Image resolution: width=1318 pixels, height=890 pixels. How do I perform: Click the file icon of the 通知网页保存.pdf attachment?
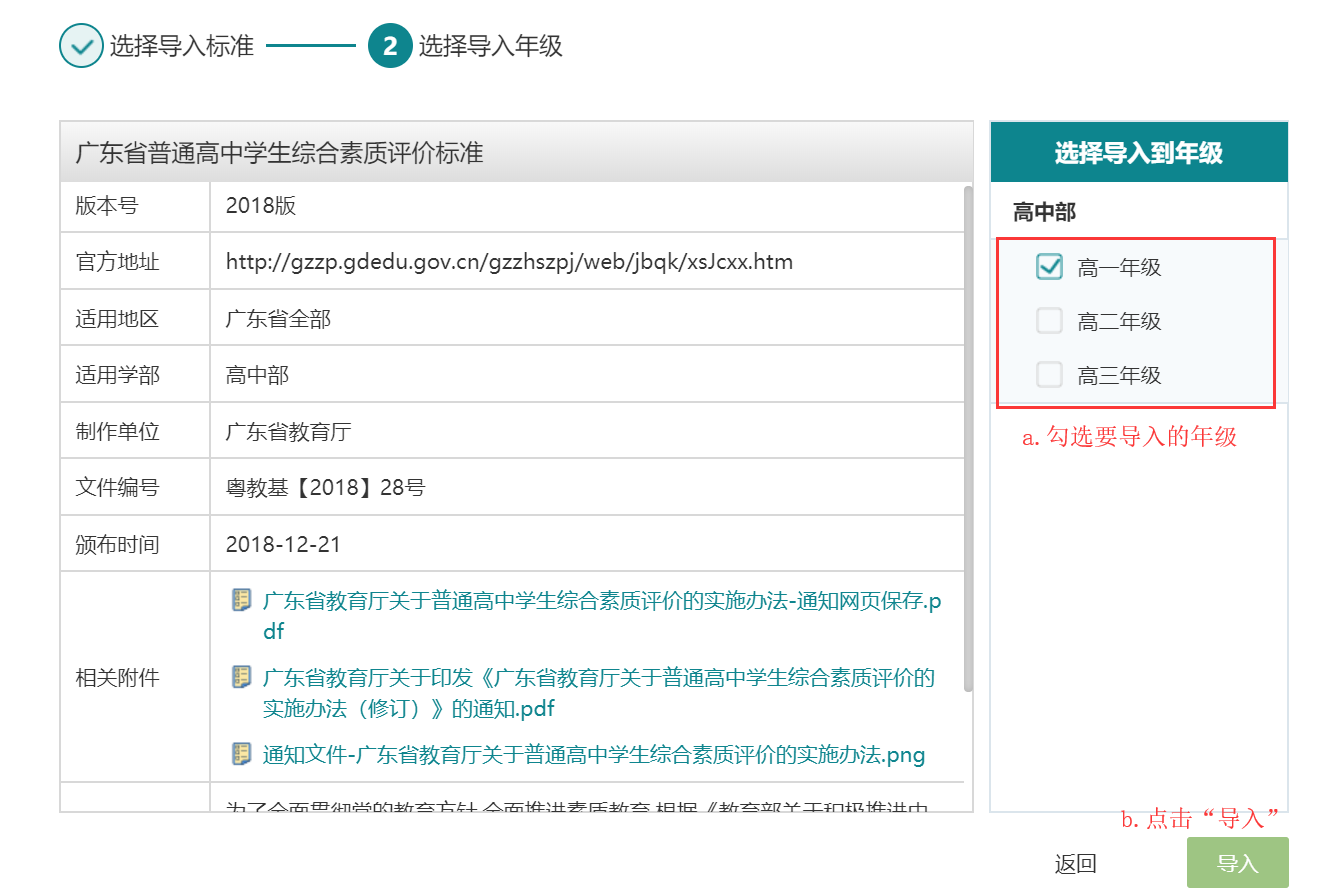pos(241,600)
